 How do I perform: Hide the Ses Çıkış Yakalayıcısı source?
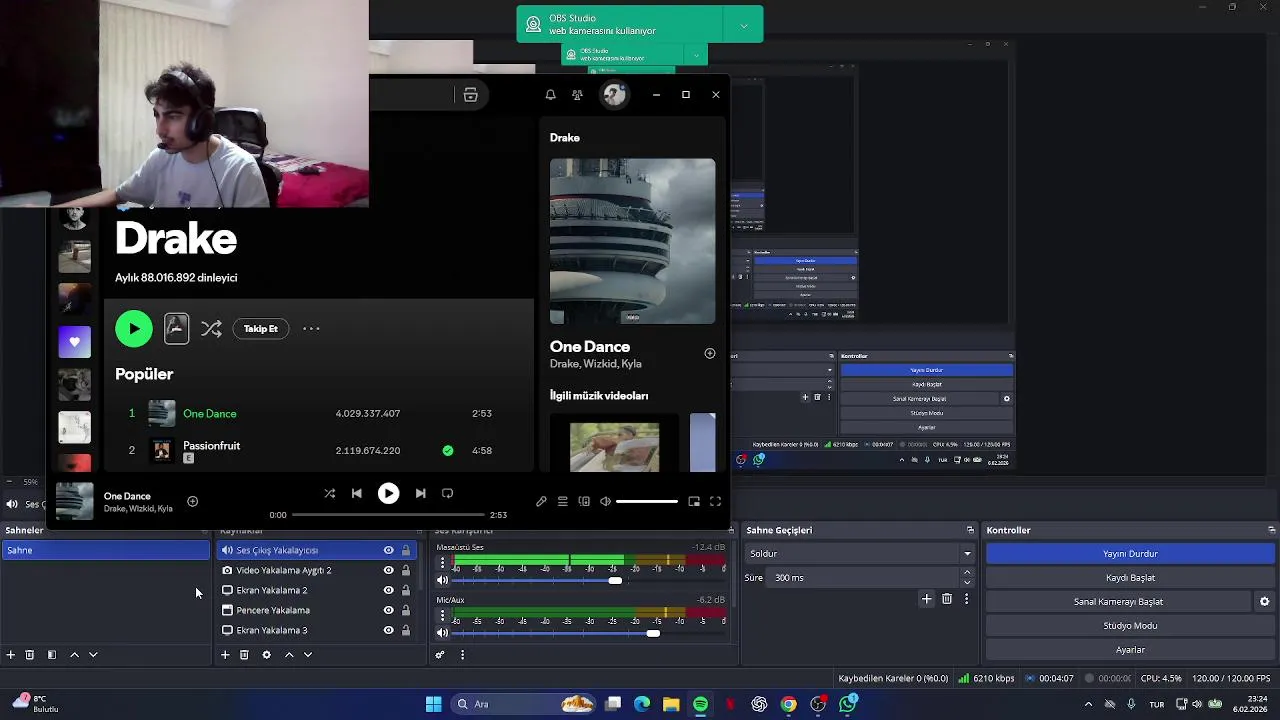[388, 550]
